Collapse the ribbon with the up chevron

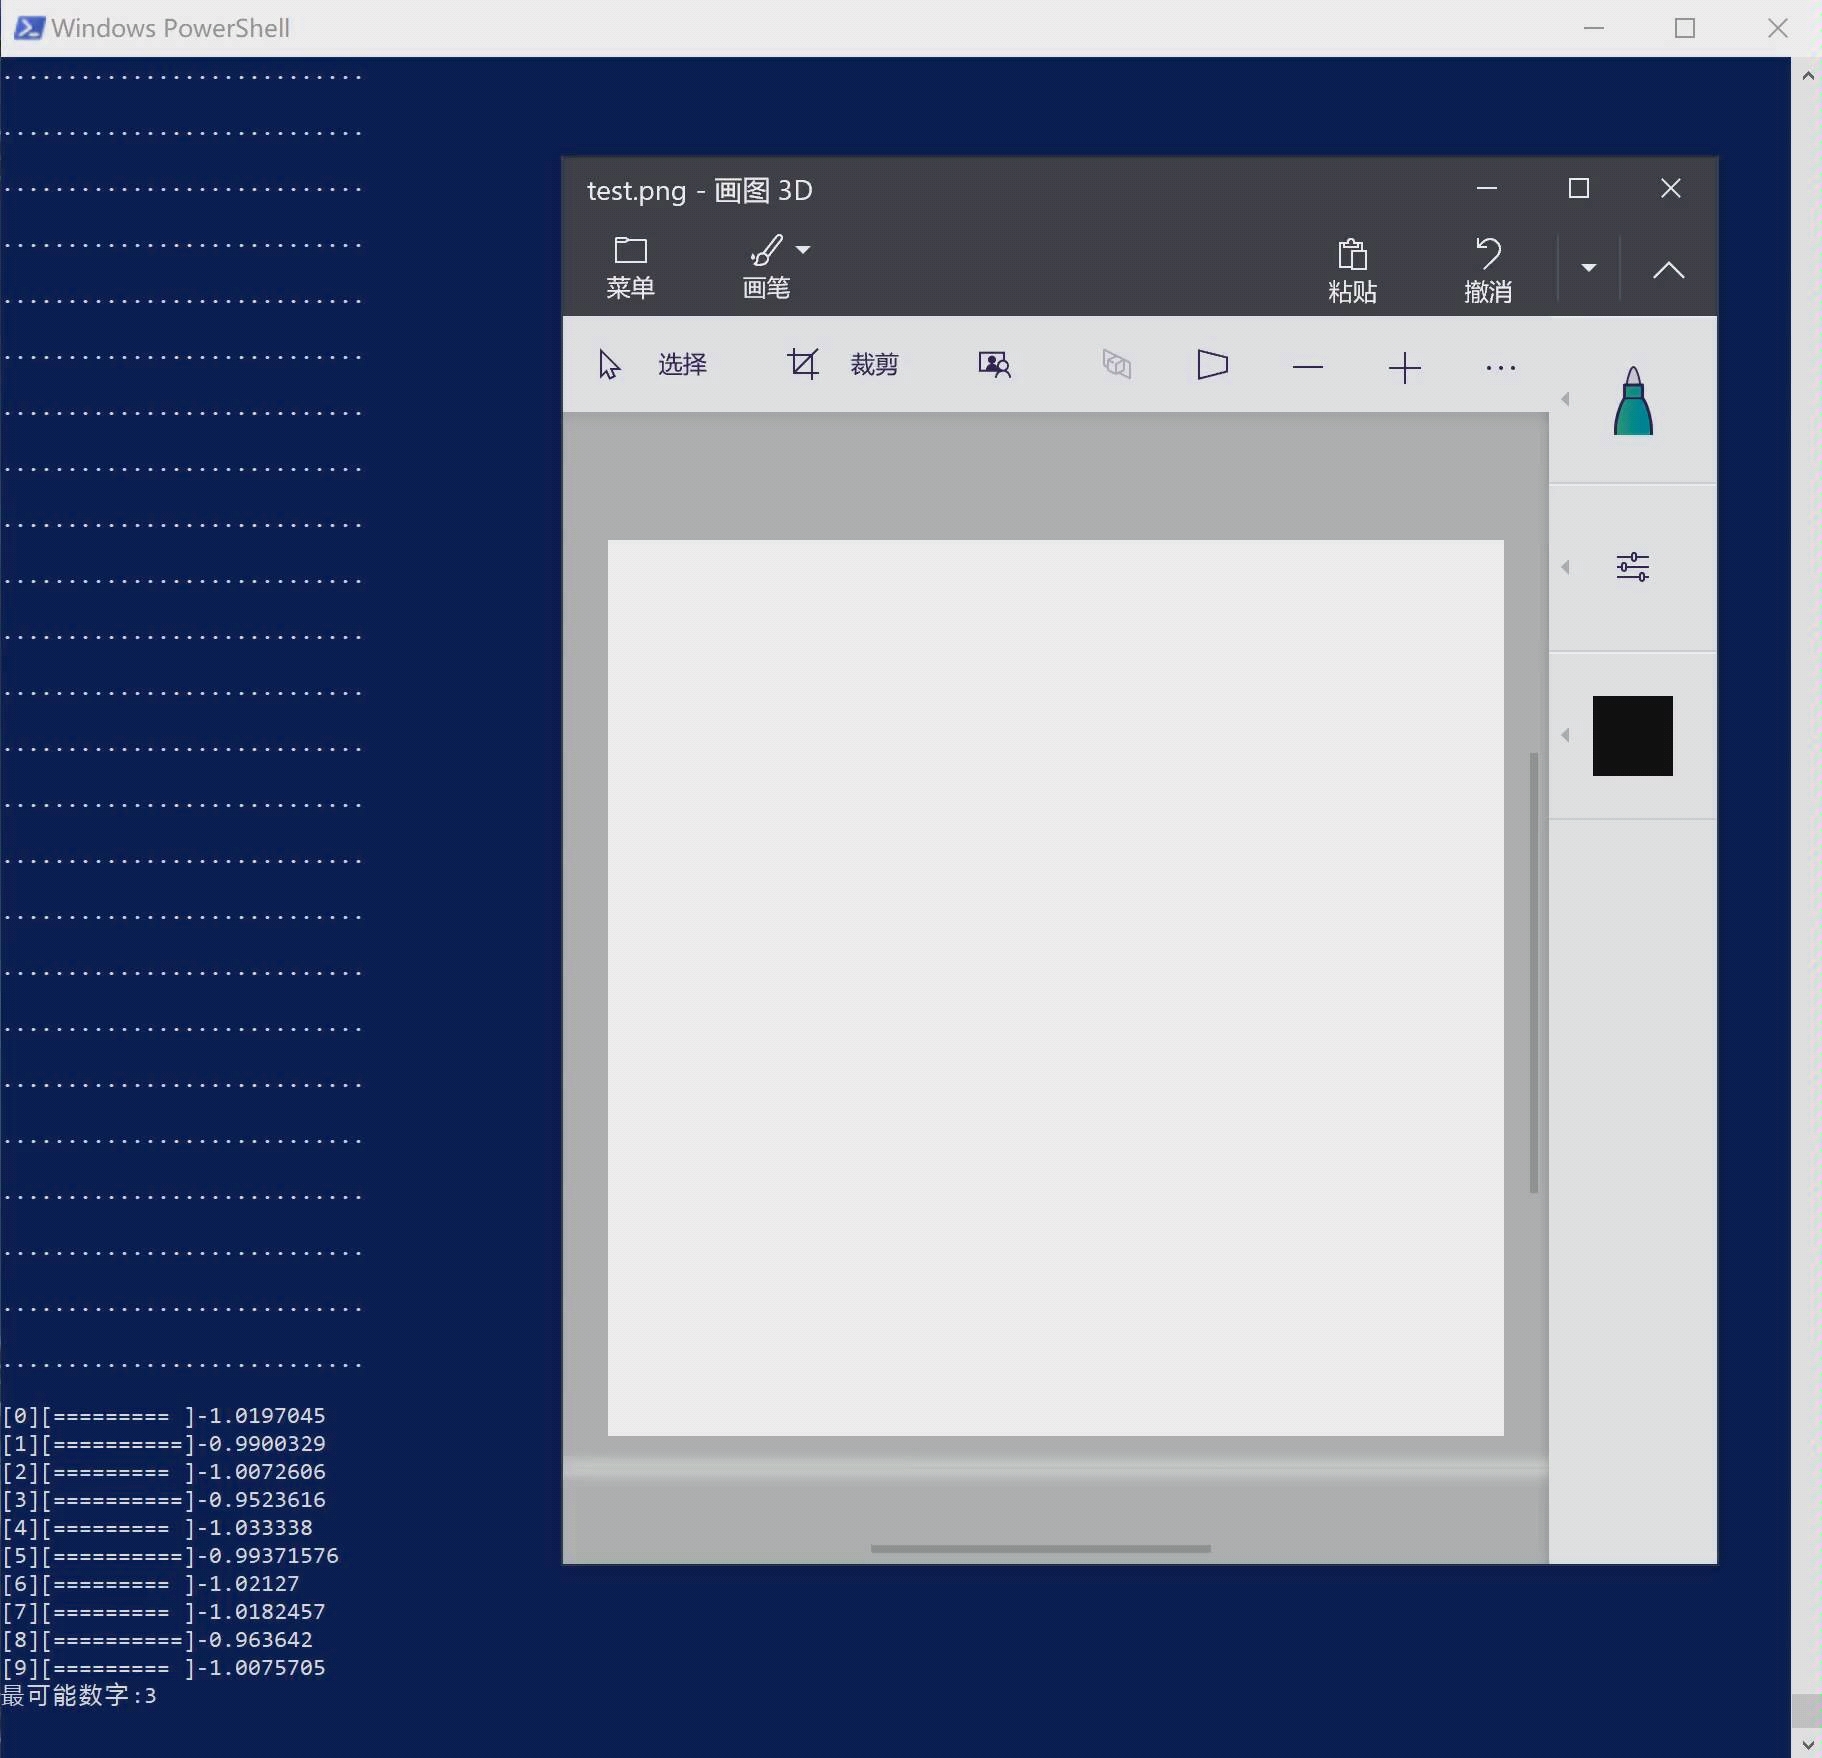(1668, 269)
